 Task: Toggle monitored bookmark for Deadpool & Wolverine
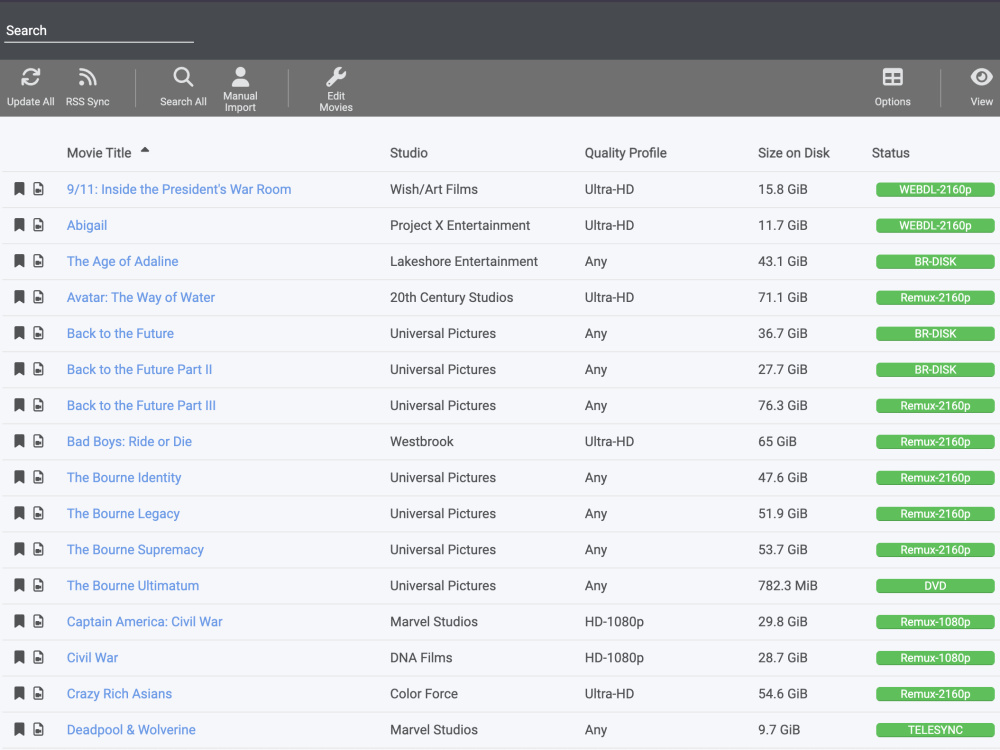[19, 730]
